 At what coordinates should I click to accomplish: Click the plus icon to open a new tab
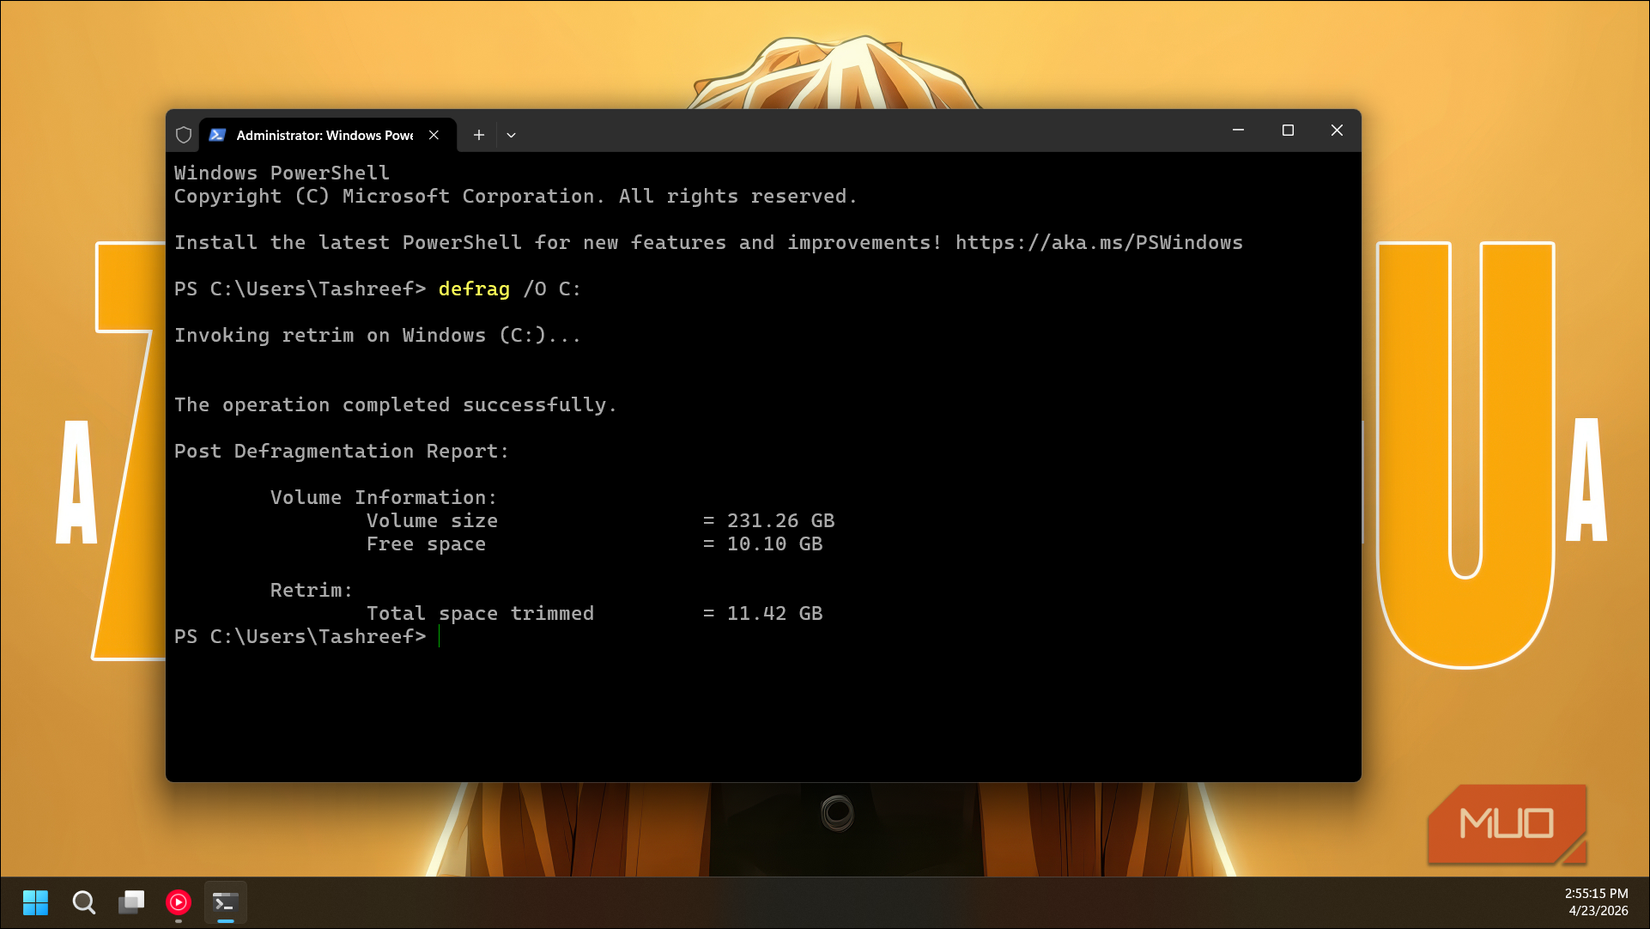(x=478, y=134)
